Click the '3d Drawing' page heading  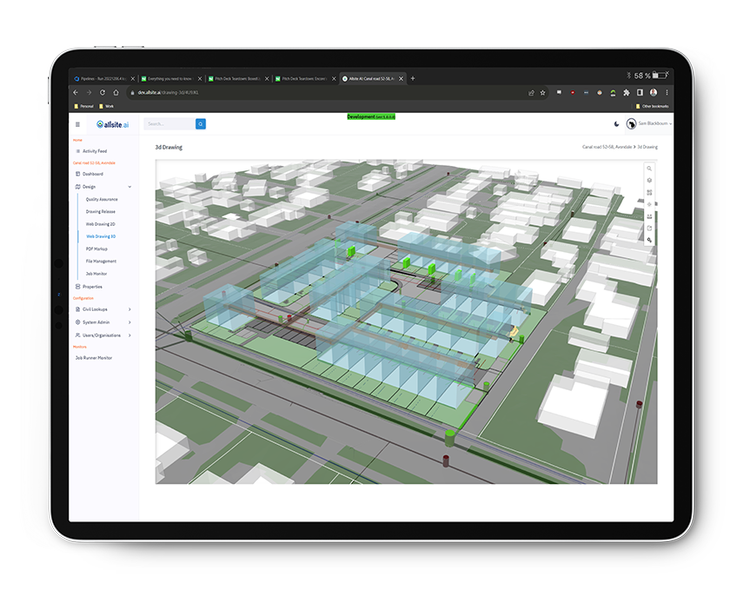point(168,147)
